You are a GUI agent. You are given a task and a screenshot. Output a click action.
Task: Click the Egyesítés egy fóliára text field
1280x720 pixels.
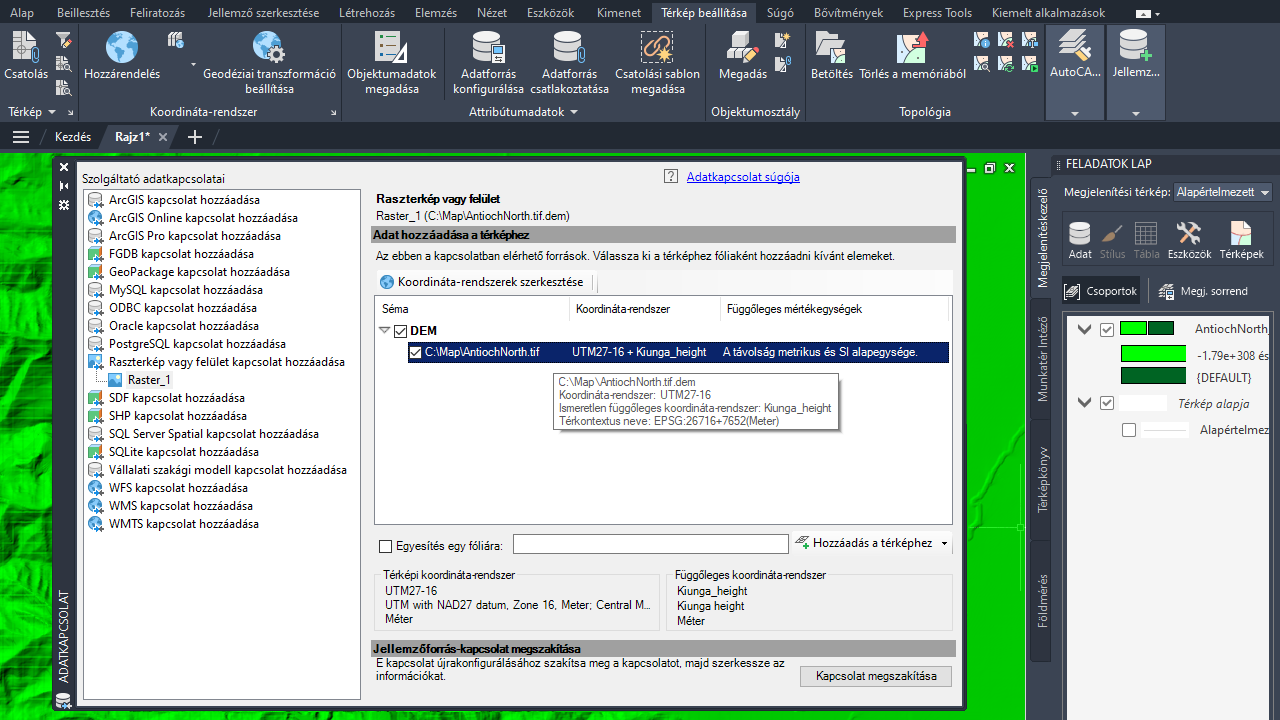651,544
